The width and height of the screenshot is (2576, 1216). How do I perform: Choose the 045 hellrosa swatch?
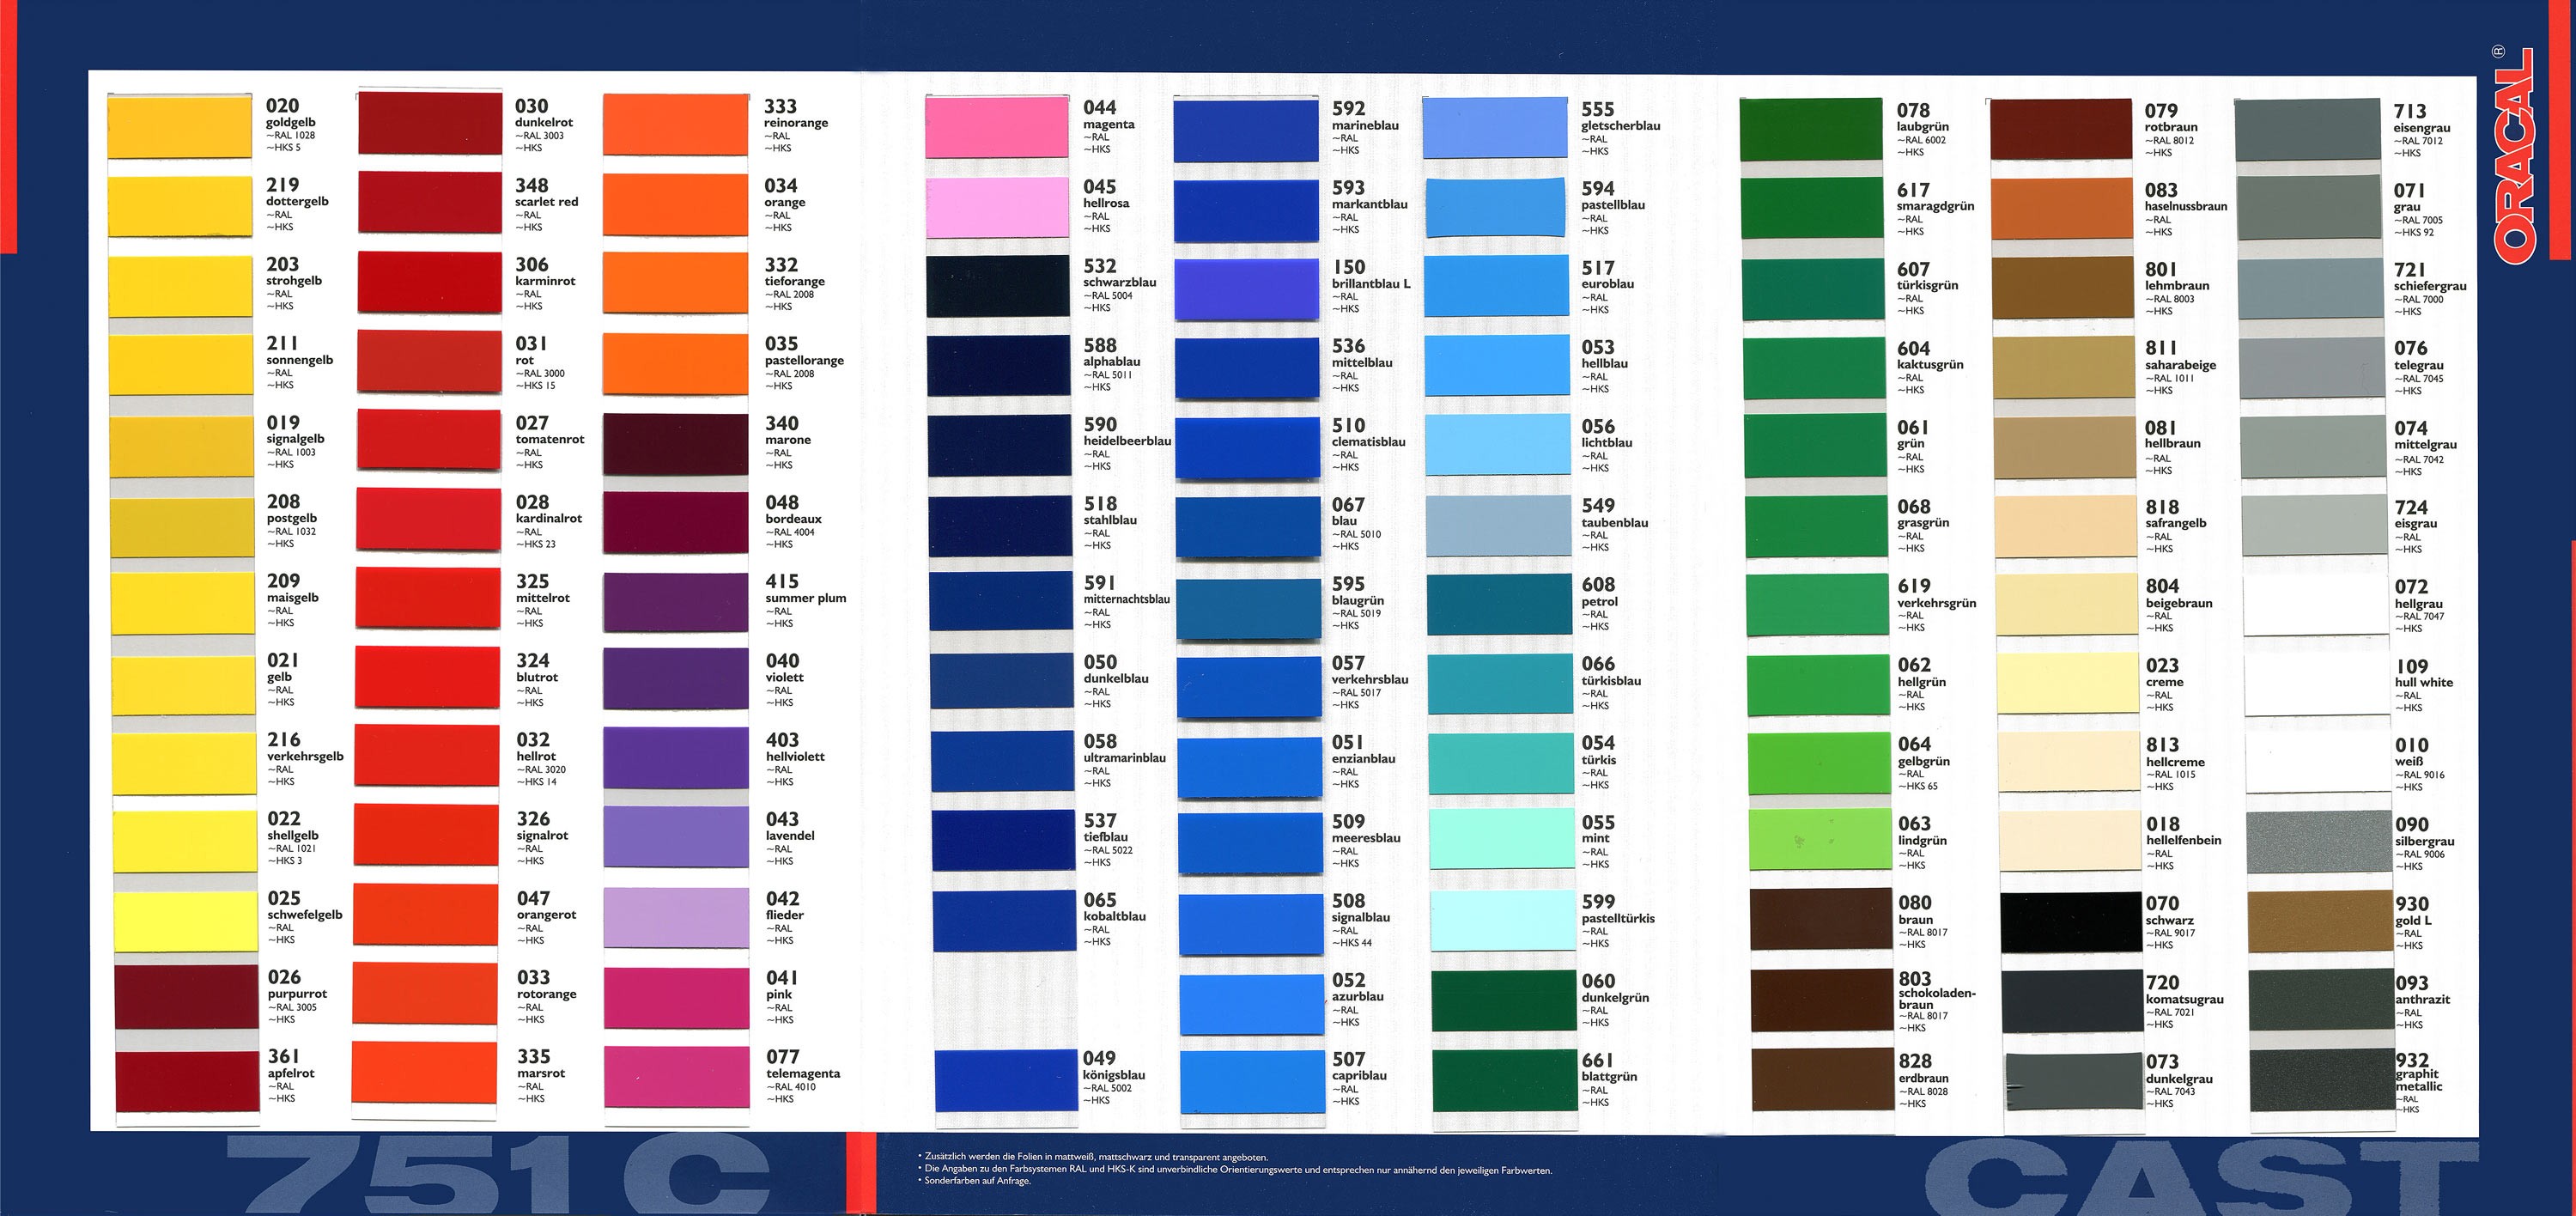[x=998, y=208]
